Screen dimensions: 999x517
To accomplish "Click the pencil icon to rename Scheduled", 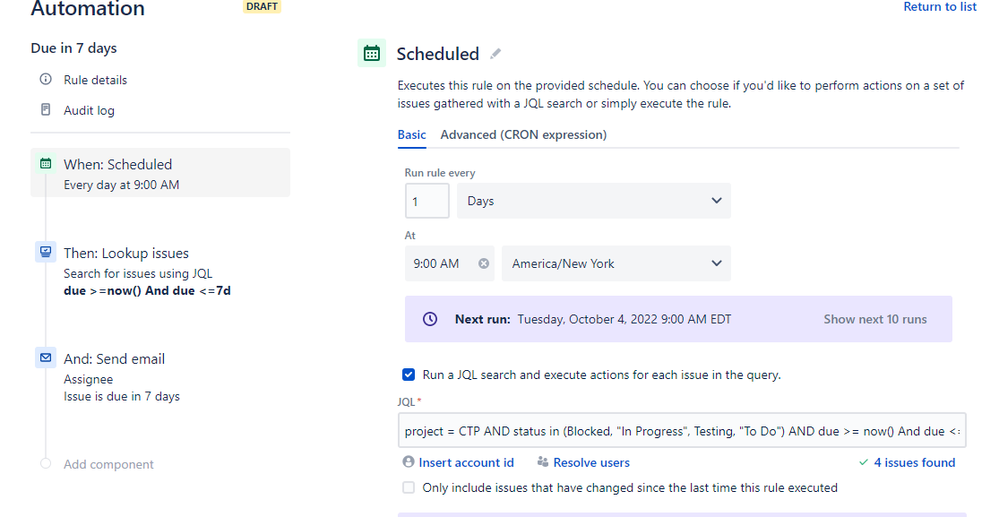I will 495,54.
